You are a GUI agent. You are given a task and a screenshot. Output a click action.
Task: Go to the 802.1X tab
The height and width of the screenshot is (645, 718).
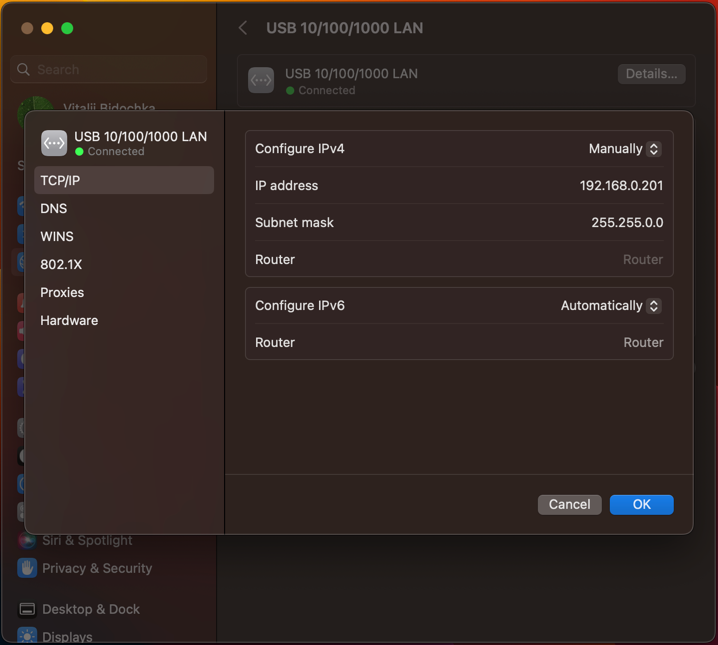click(x=61, y=264)
